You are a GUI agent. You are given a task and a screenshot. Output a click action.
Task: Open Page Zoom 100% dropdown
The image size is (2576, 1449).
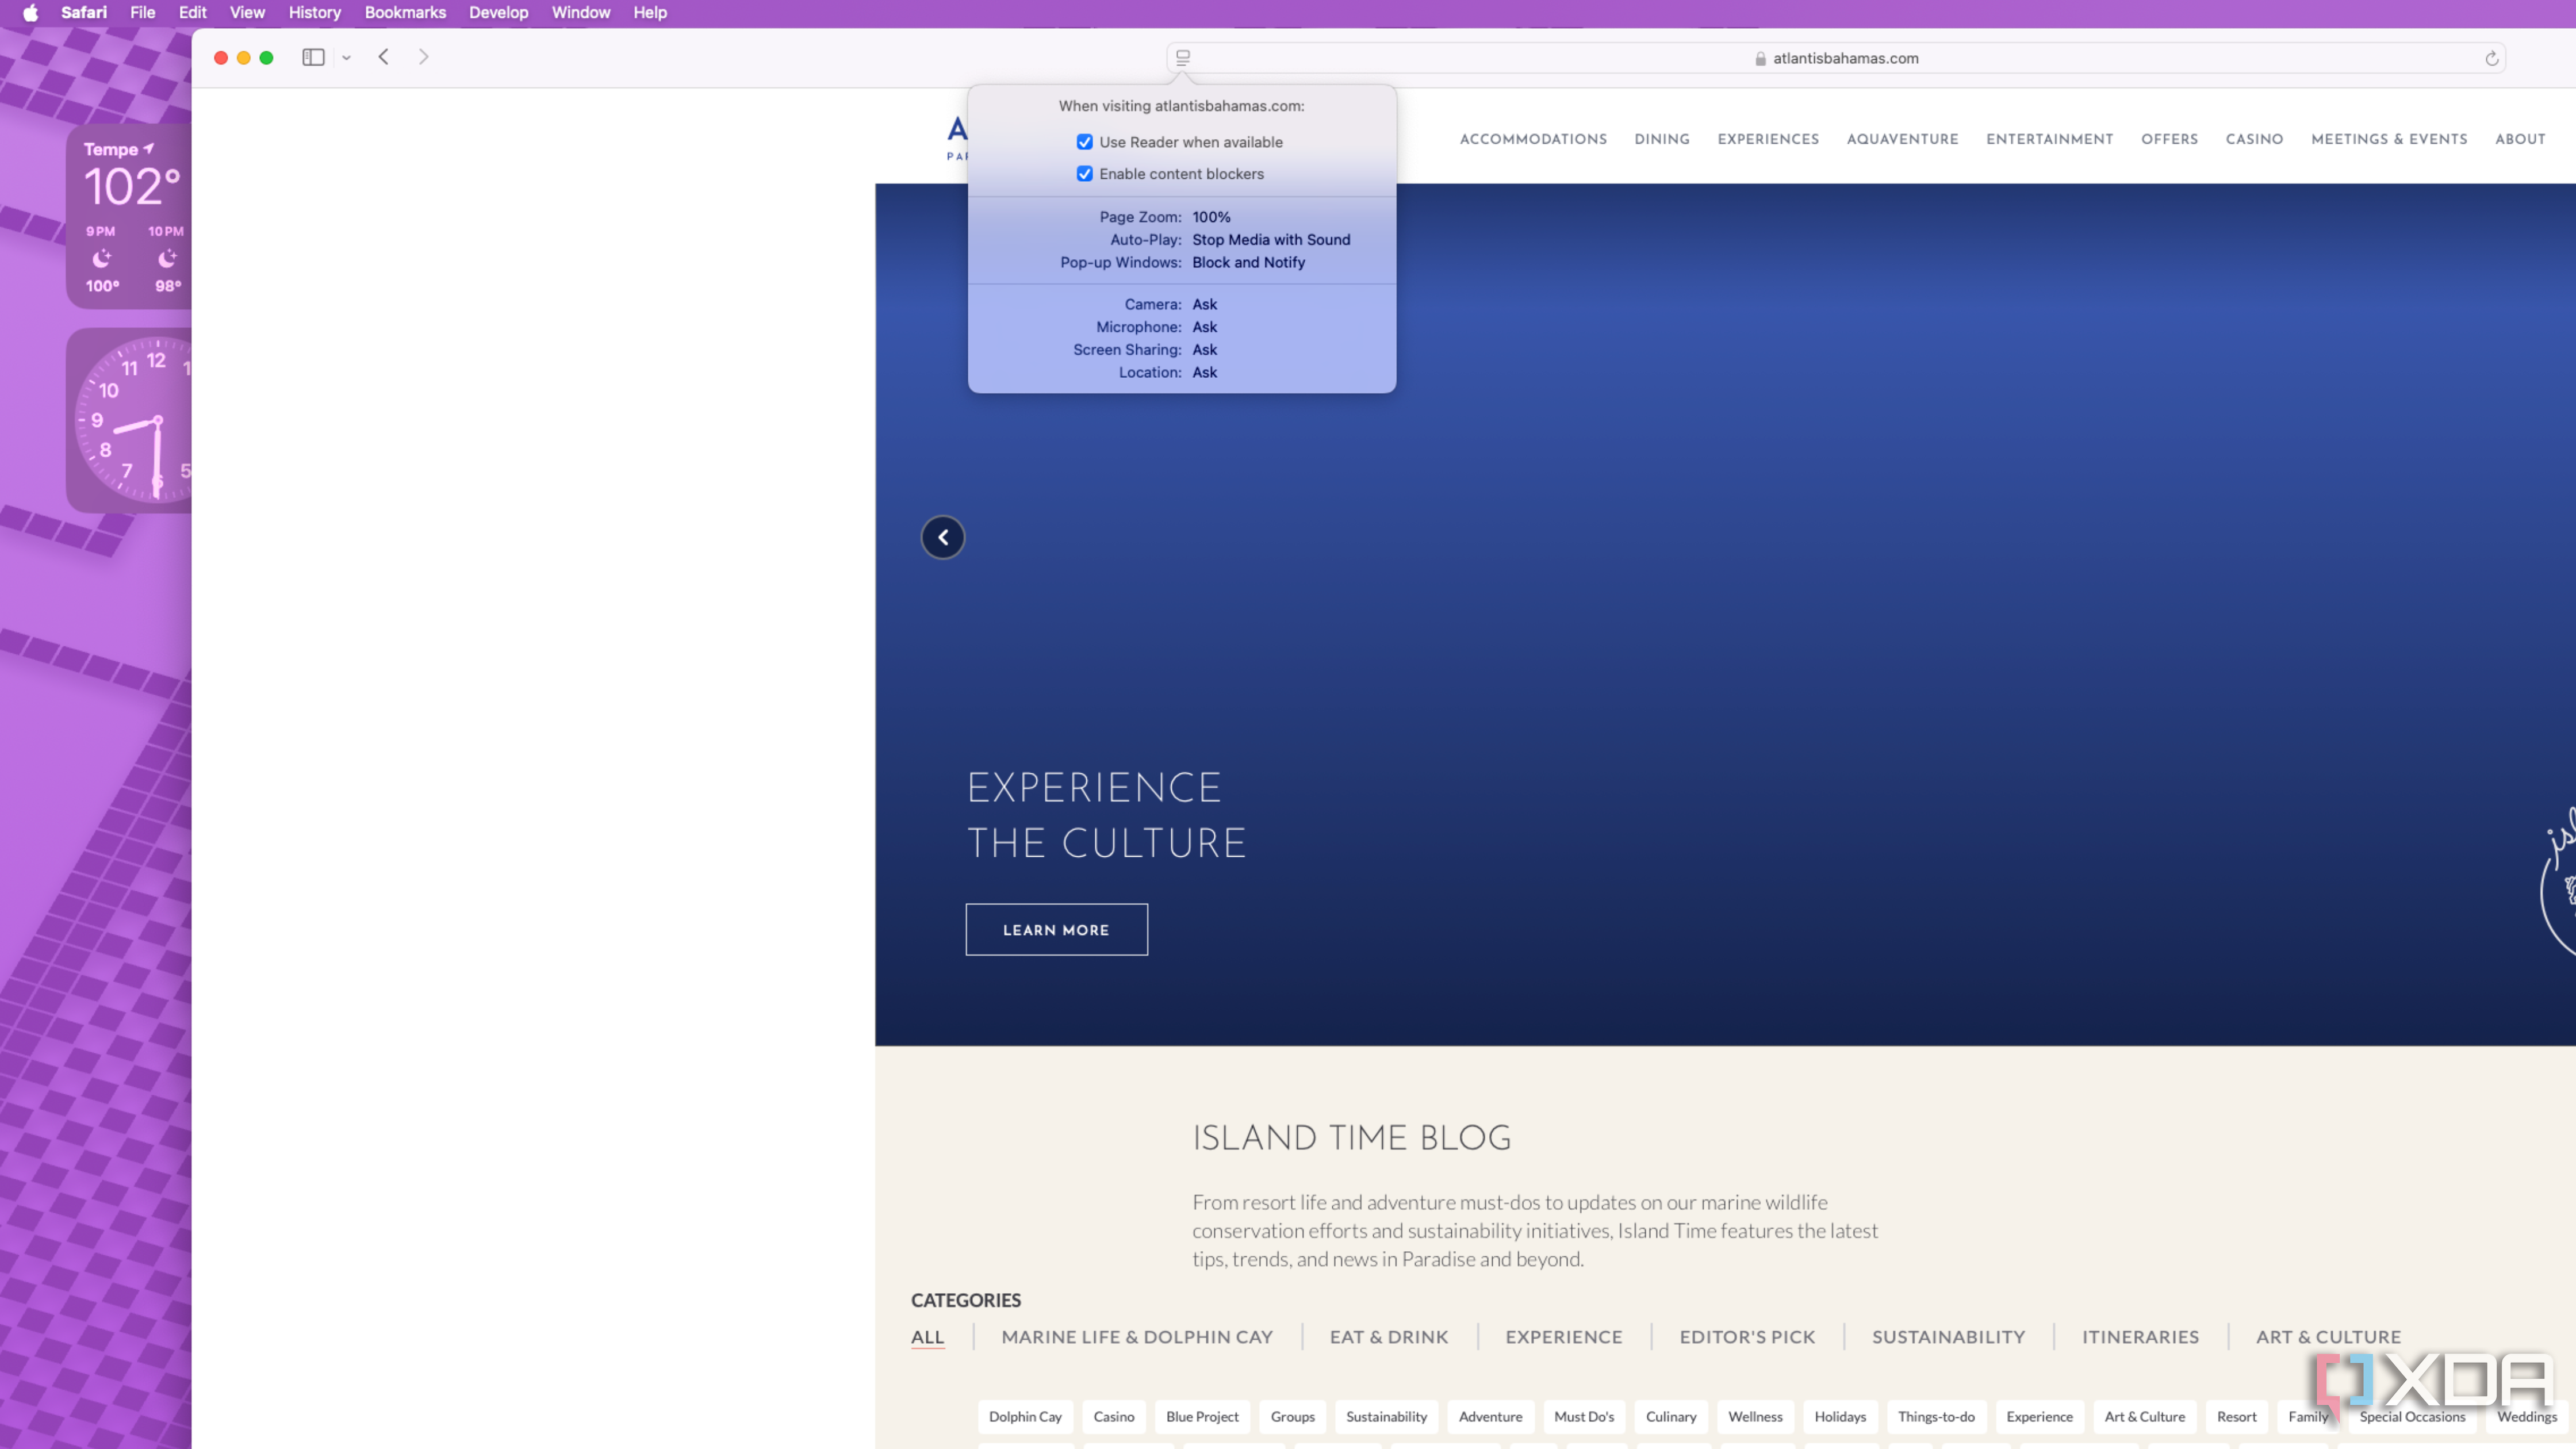pos(1211,217)
